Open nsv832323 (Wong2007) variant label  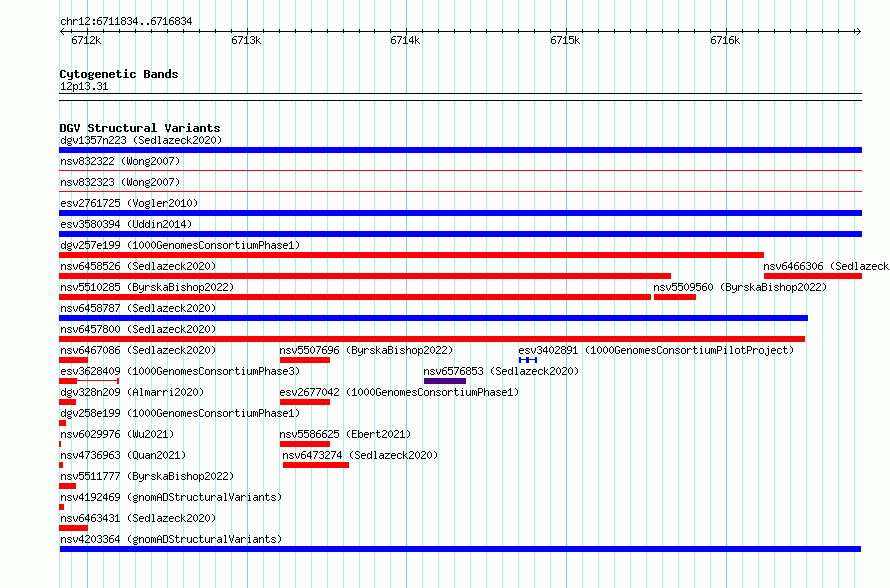120,182
